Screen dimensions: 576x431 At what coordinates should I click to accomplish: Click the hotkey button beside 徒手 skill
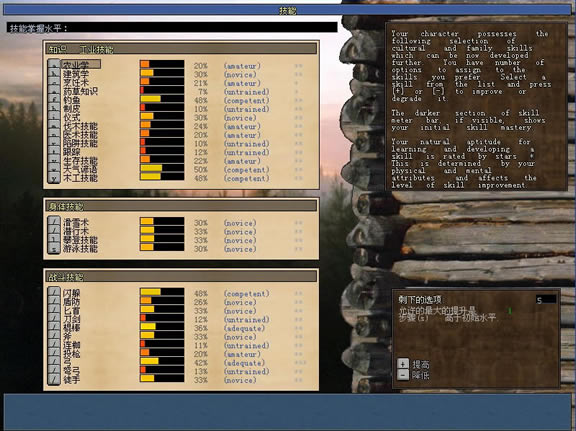point(54,380)
